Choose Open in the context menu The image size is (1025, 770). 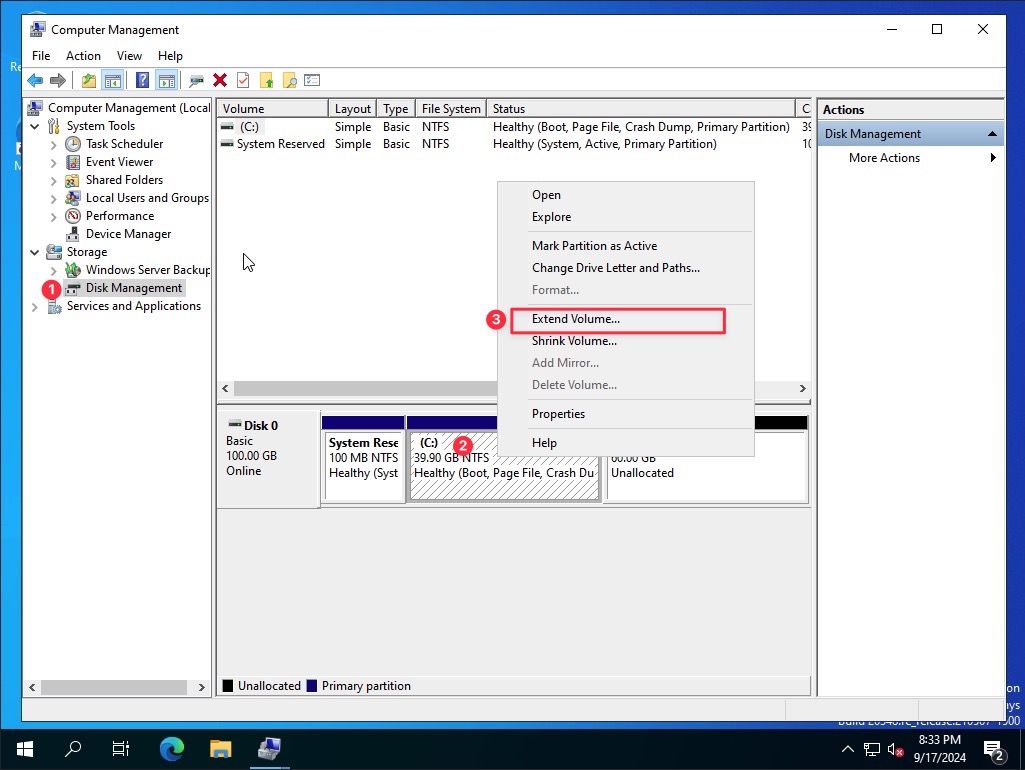626,195
